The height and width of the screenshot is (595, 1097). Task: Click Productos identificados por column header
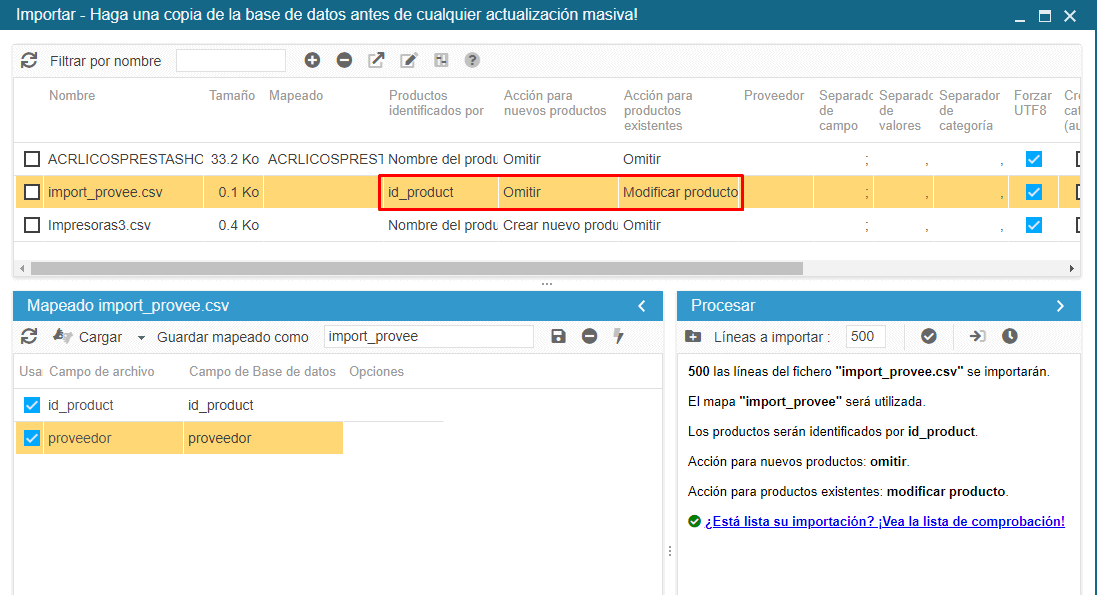tap(436, 103)
